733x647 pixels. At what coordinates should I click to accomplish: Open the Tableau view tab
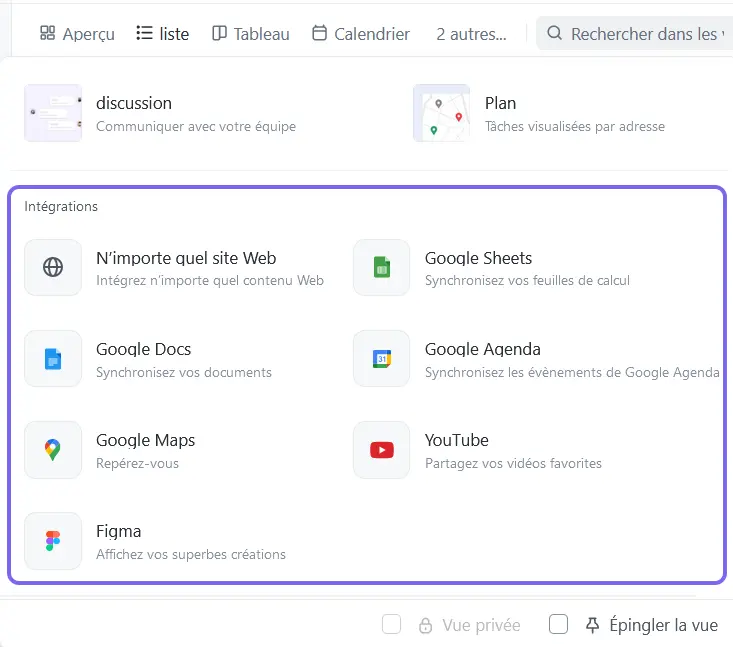click(251, 34)
